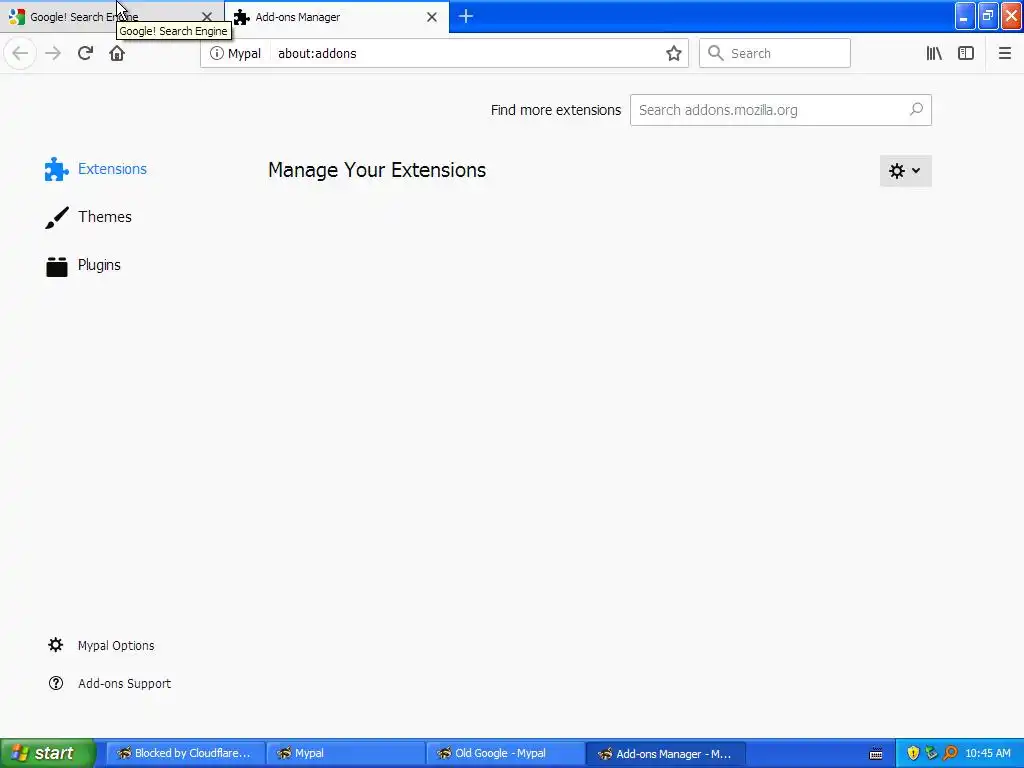
Task: Bookmark this page with the star
Action: (673, 54)
